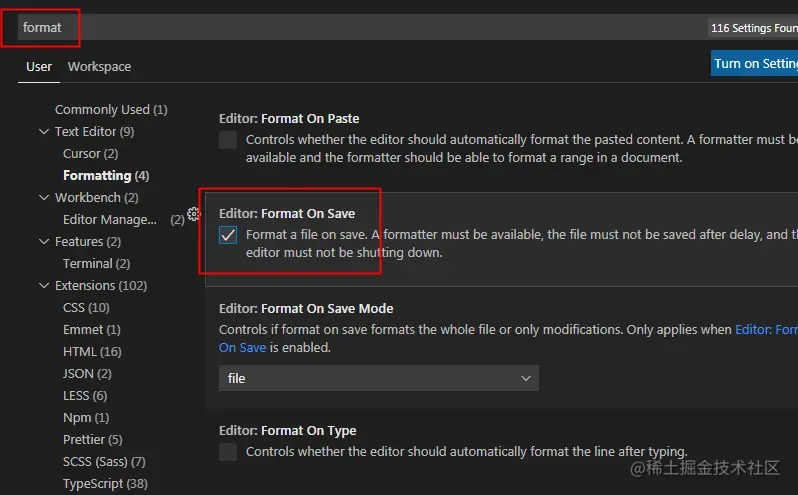The width and height of the screenshot is (798, 495).
Task: Follow the Editor: Format On Save link
Action: [765, 329]
